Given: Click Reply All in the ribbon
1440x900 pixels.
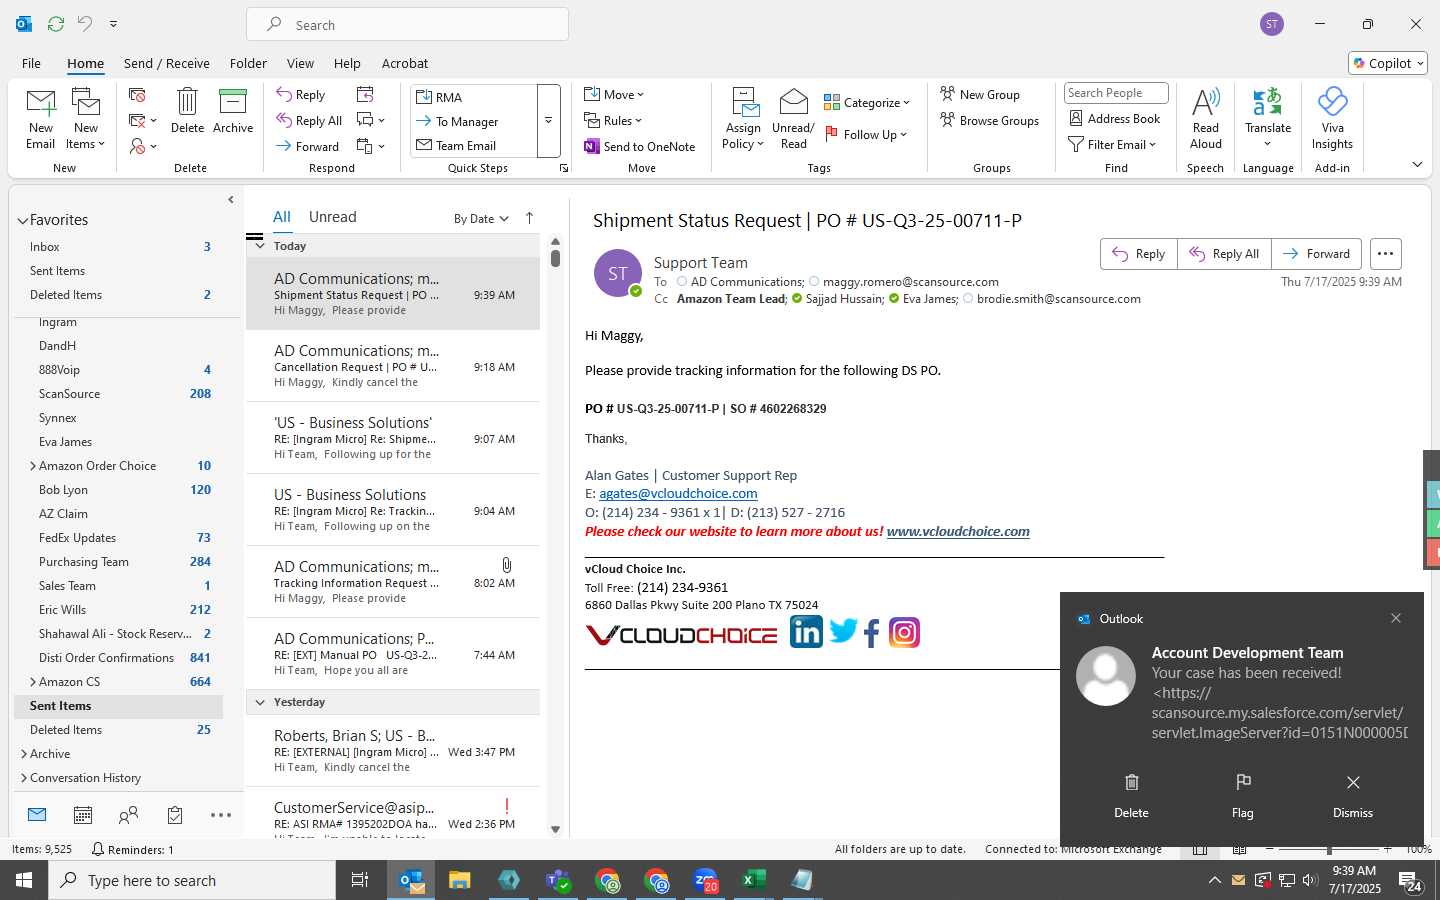Looking at the screenshot, I should [x=309, y=121].
